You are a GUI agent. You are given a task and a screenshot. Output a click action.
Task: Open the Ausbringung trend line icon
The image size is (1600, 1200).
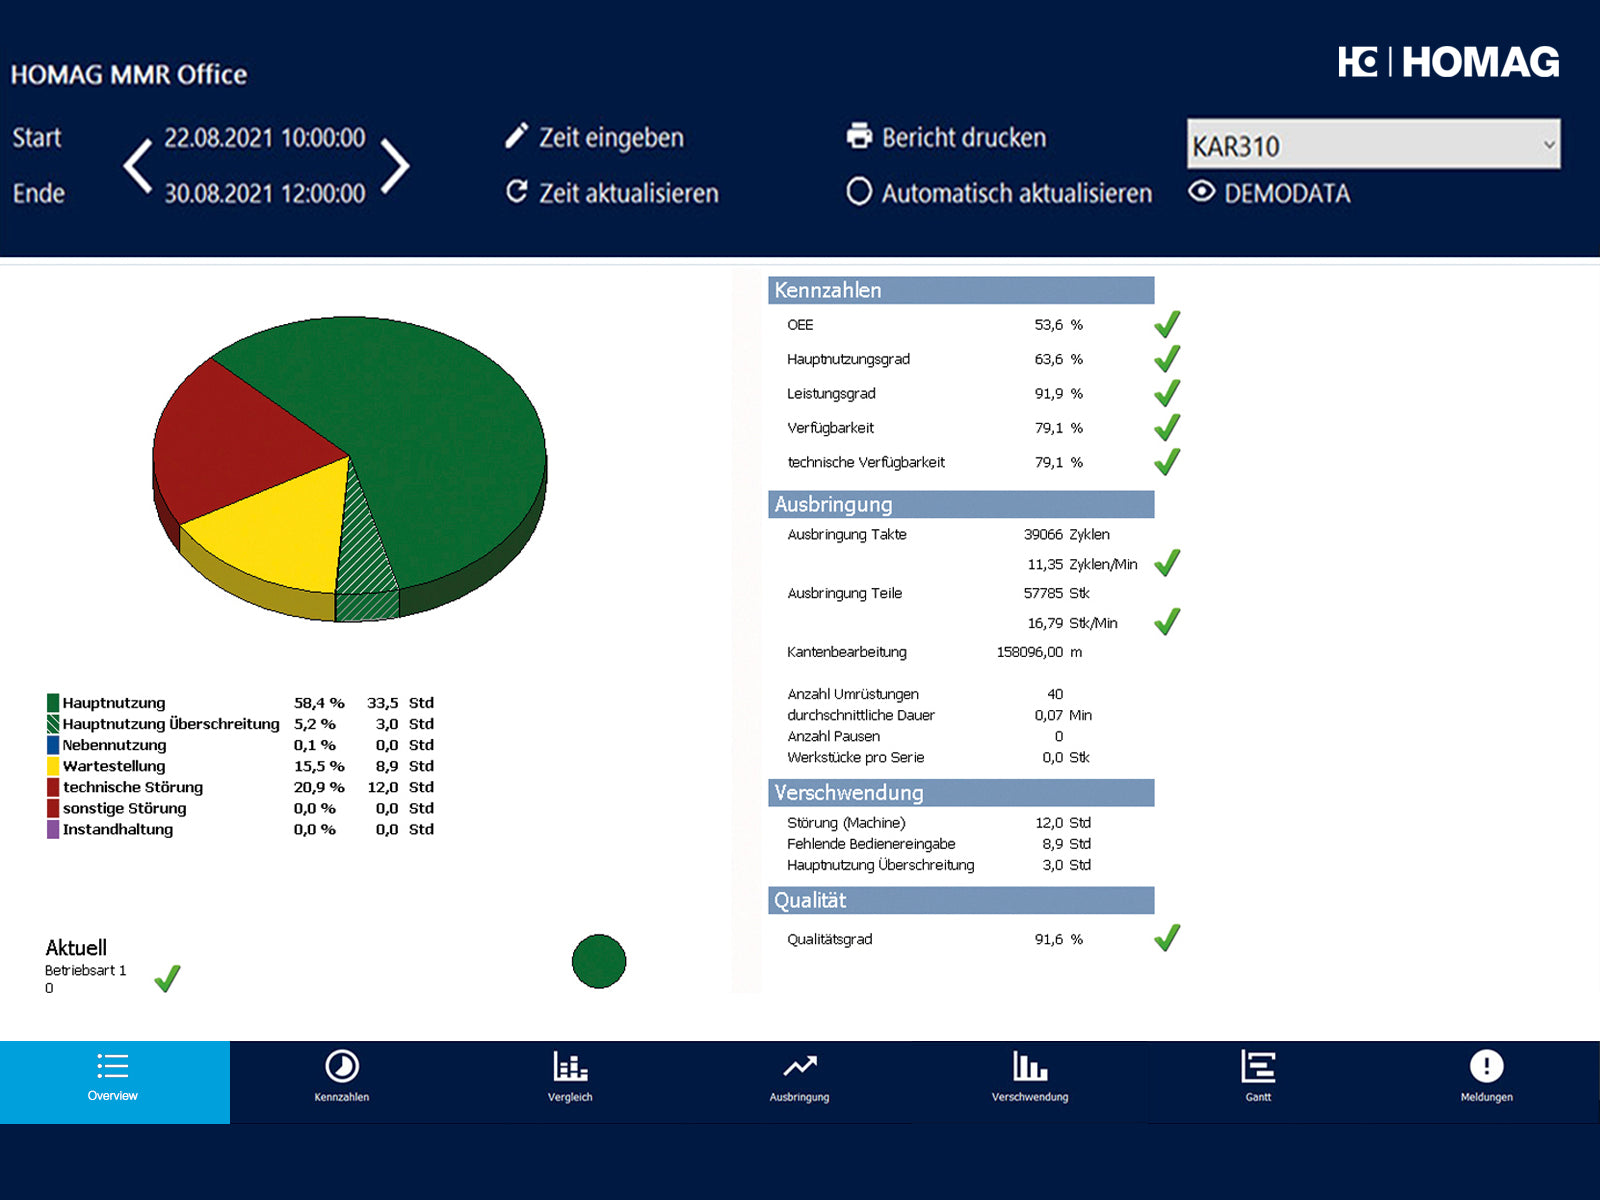point(799,1067)
